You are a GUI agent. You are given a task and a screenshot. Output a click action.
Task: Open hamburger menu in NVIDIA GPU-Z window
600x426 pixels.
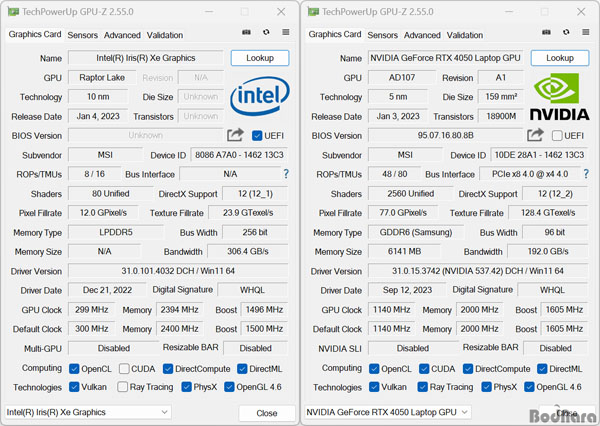tap(586, 32)
